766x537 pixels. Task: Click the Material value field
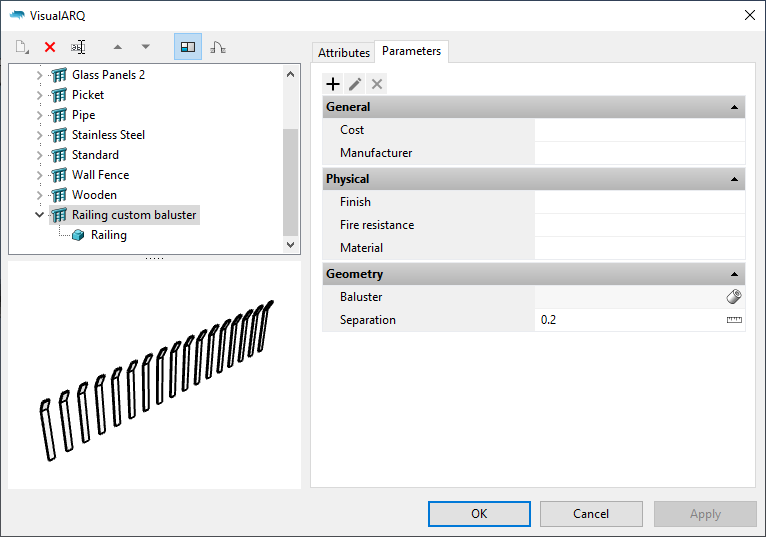click(x=639, y=248)
